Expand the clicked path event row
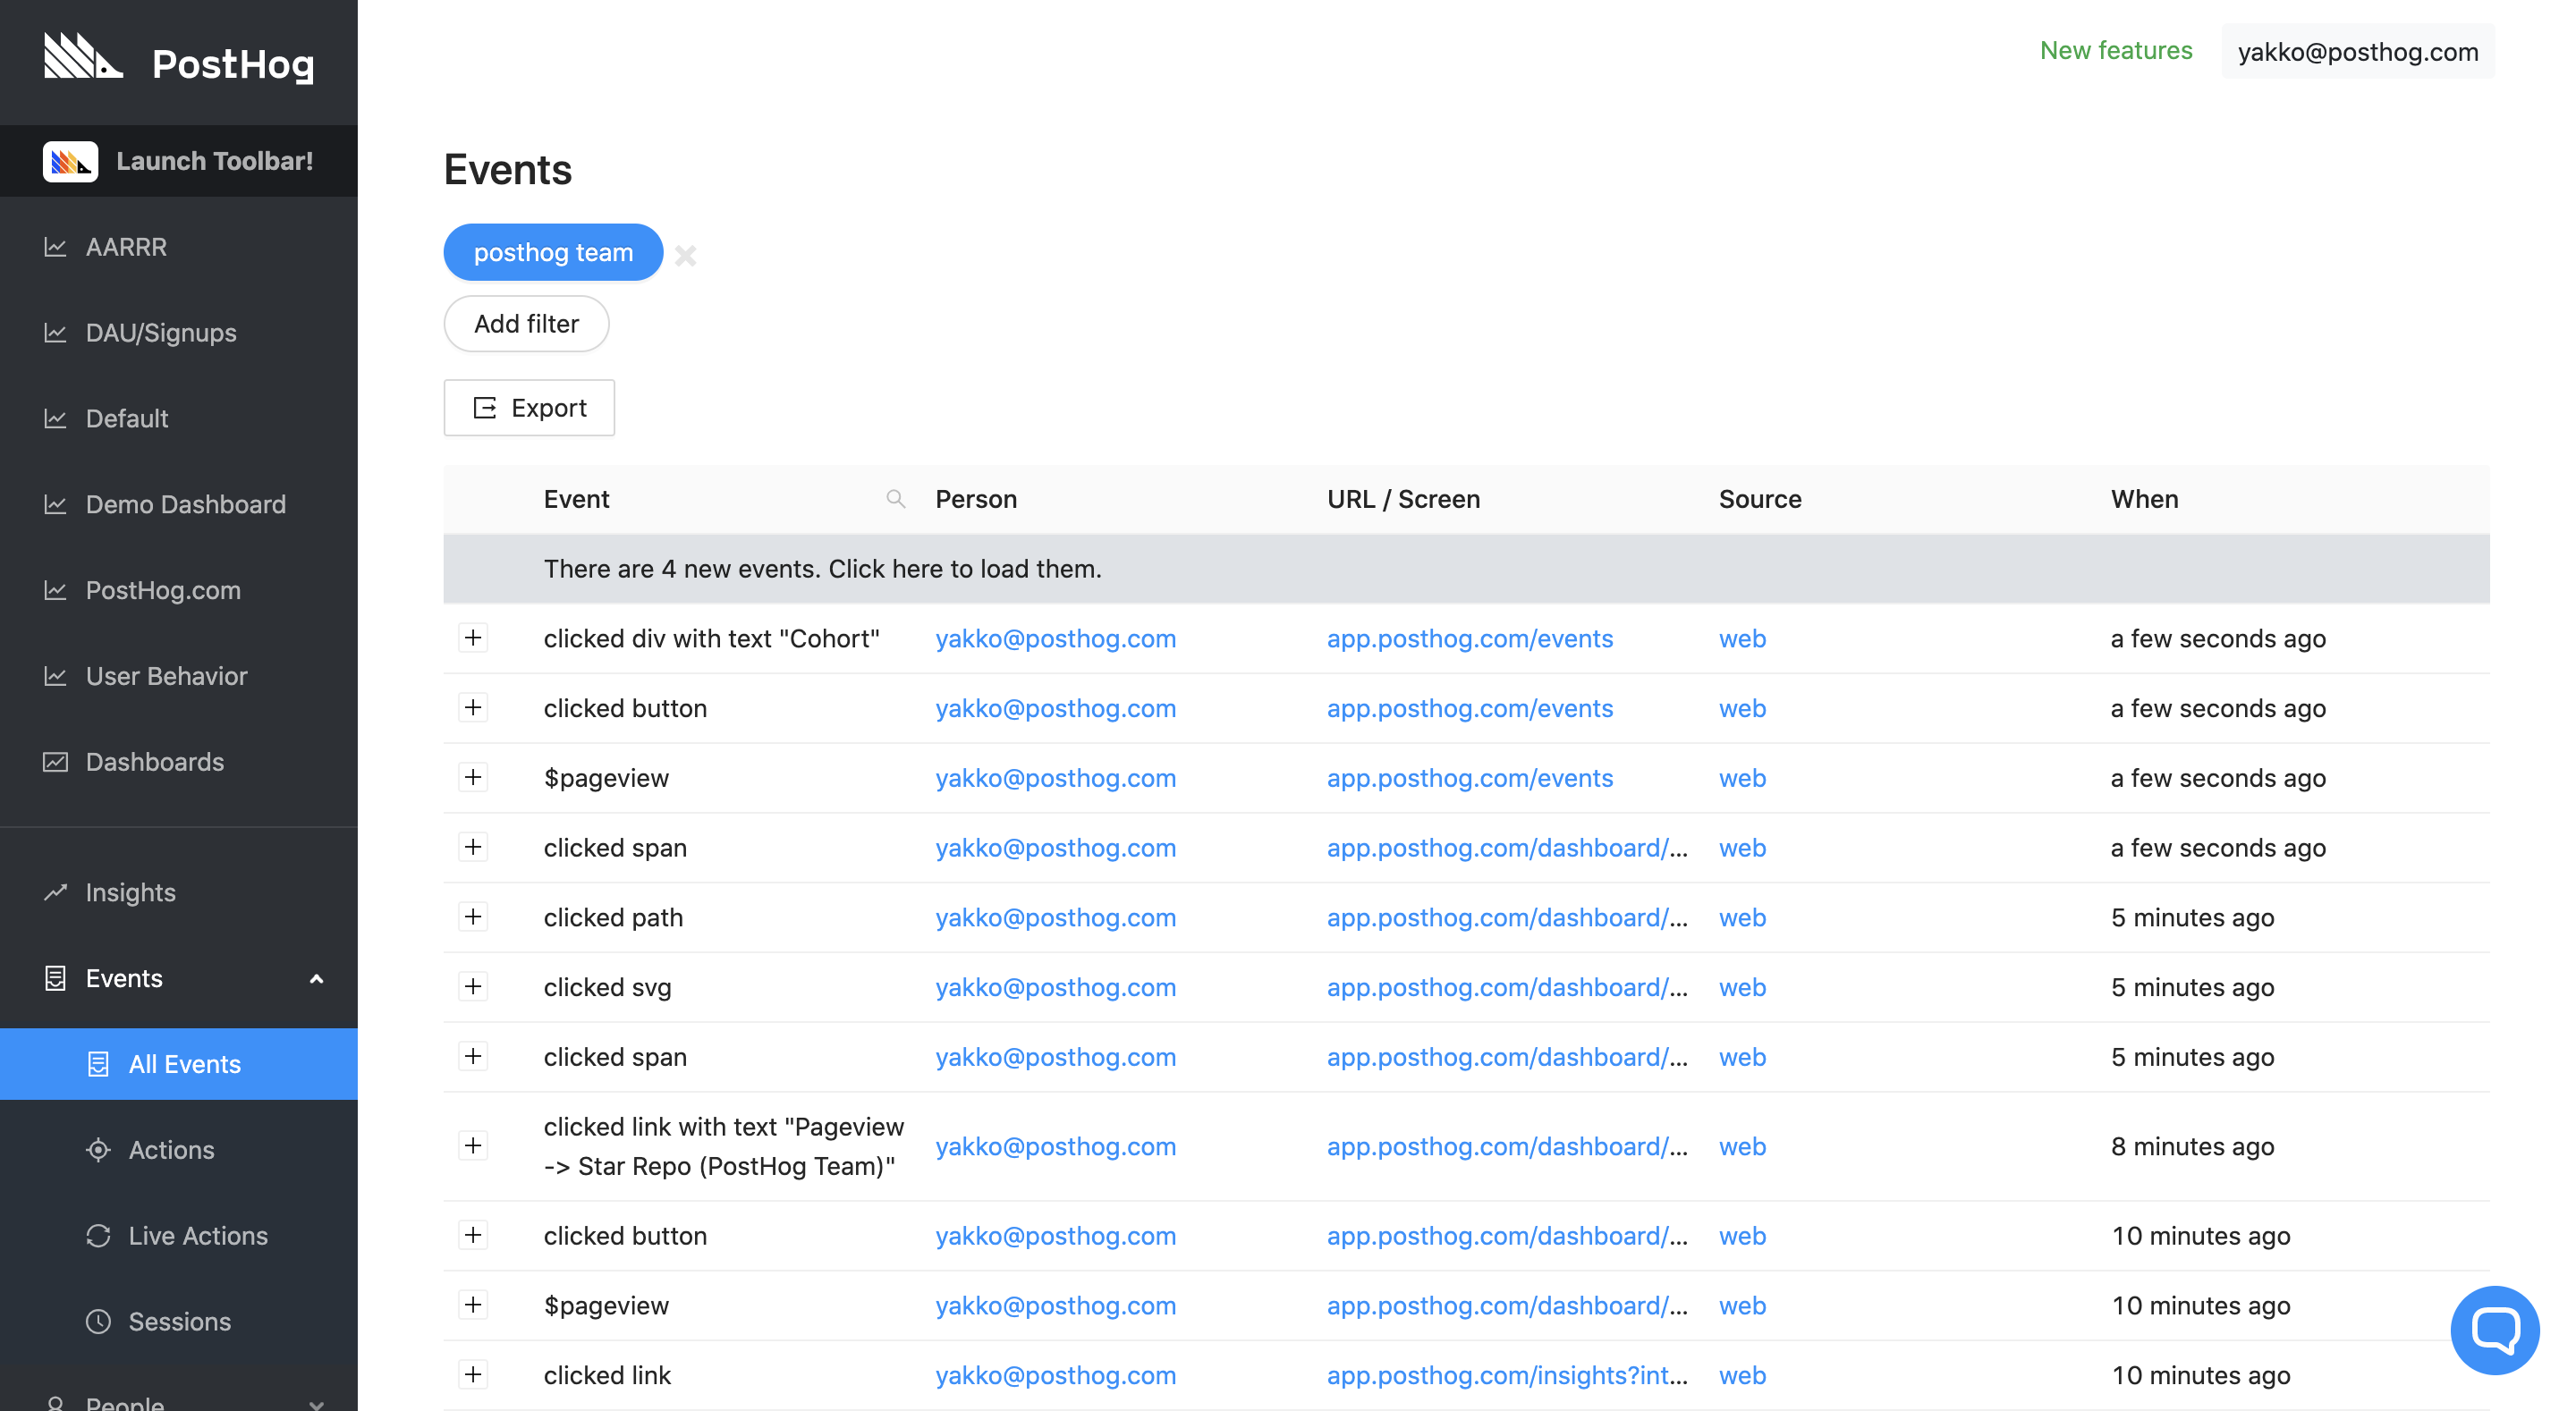Viewport: 2576px width, 1411px height. point(473,917)
